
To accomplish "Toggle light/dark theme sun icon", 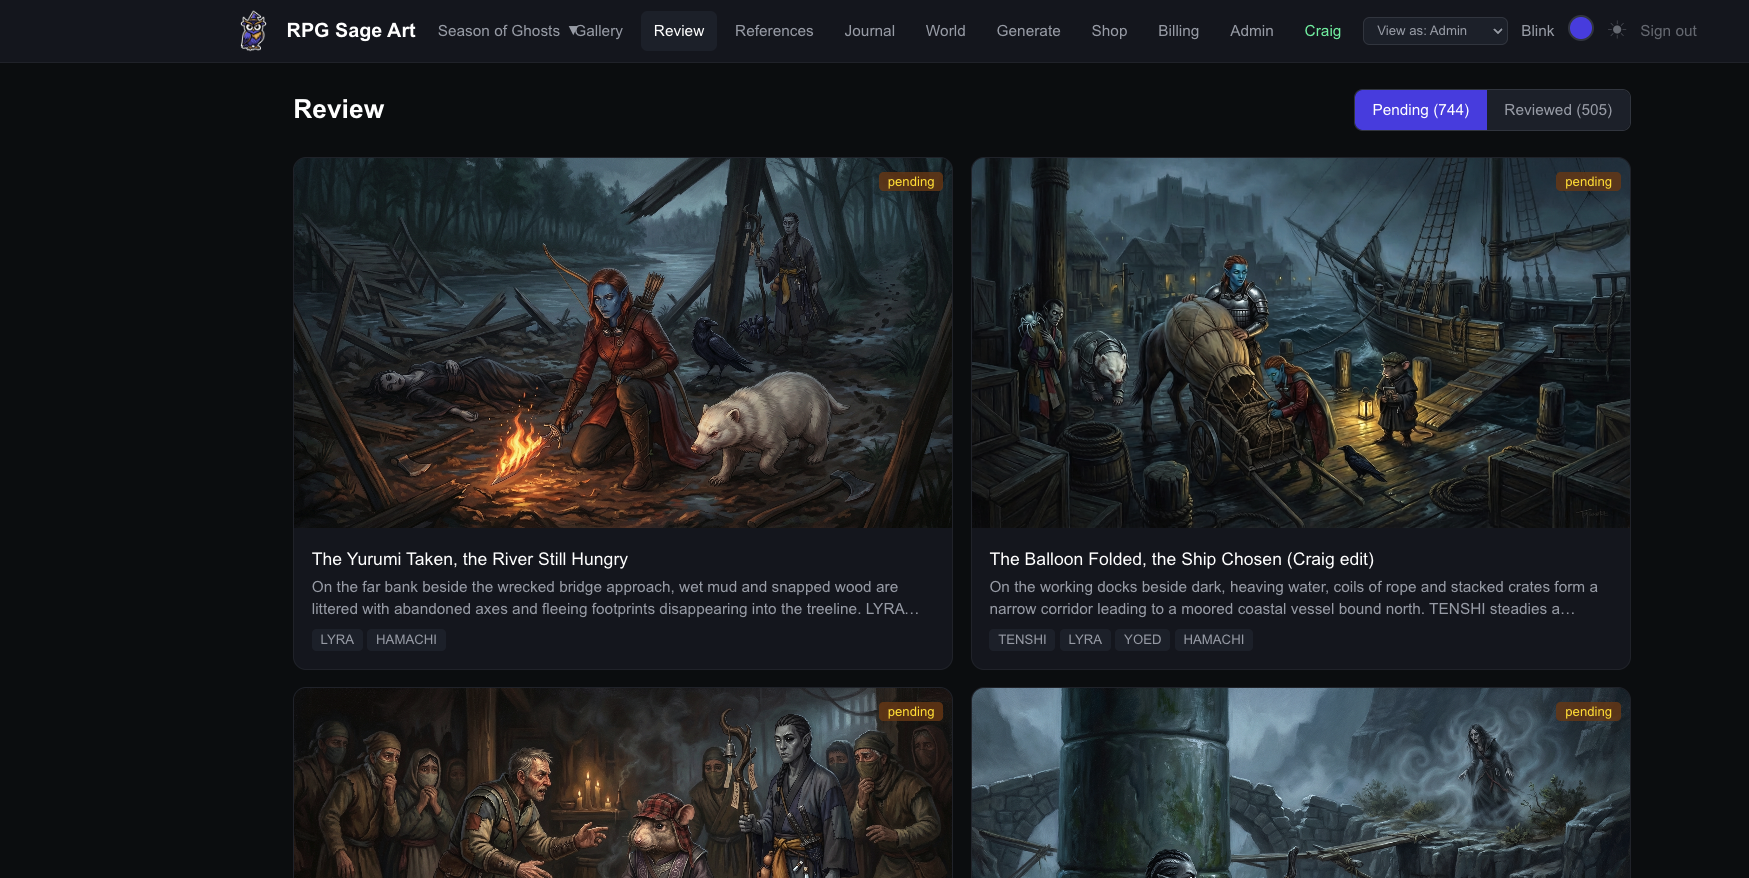I will (1617, 31).
